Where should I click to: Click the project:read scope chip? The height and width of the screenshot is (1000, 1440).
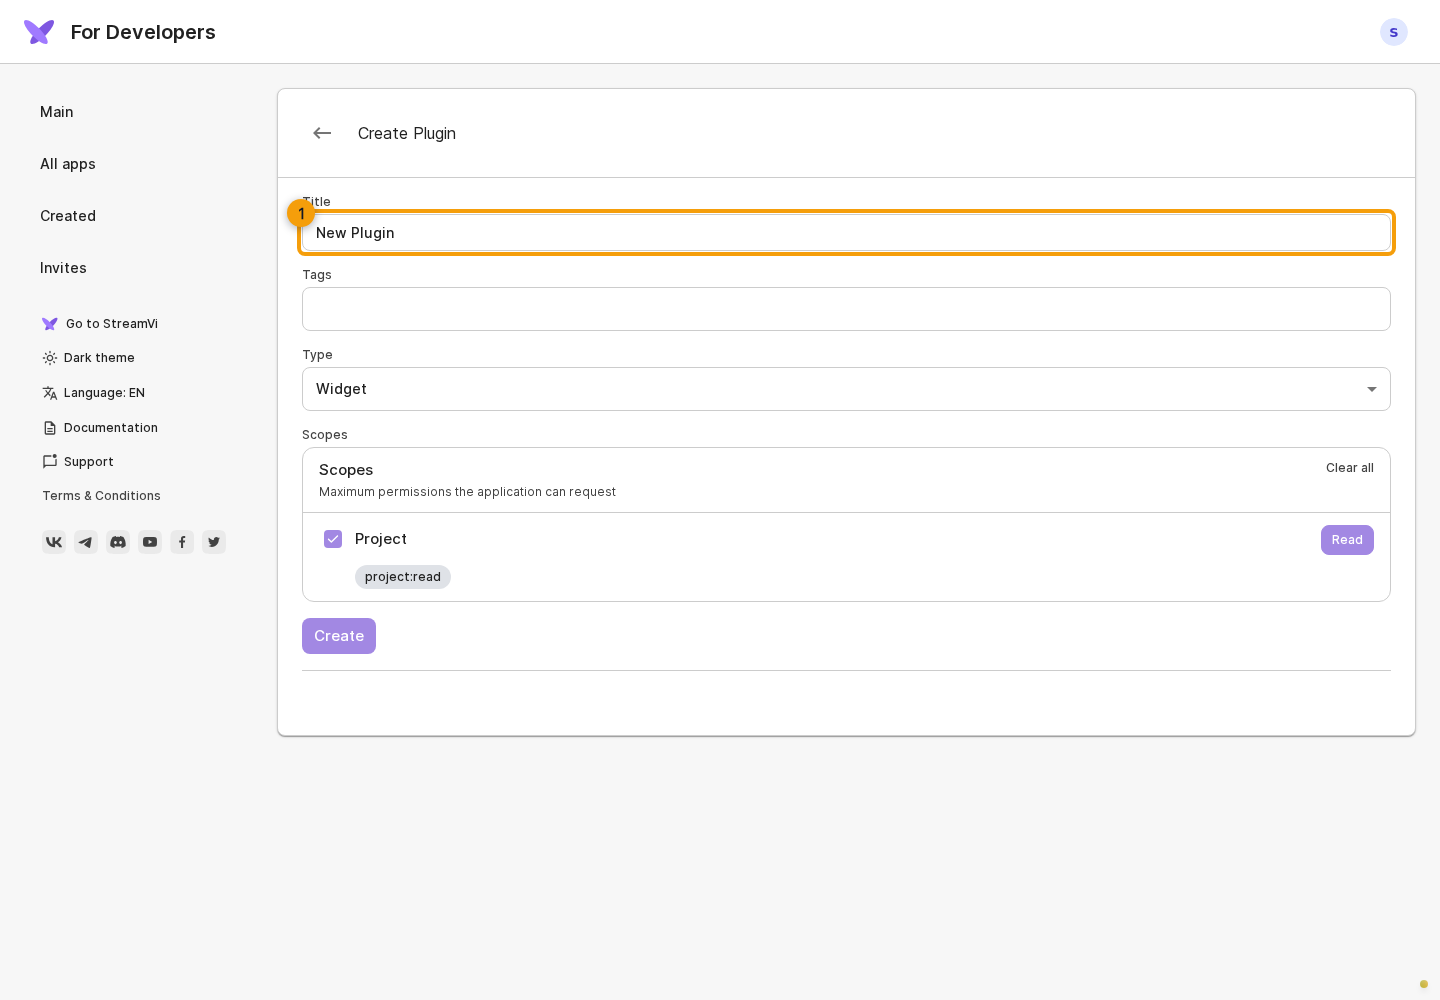click(x=403, y=577)
